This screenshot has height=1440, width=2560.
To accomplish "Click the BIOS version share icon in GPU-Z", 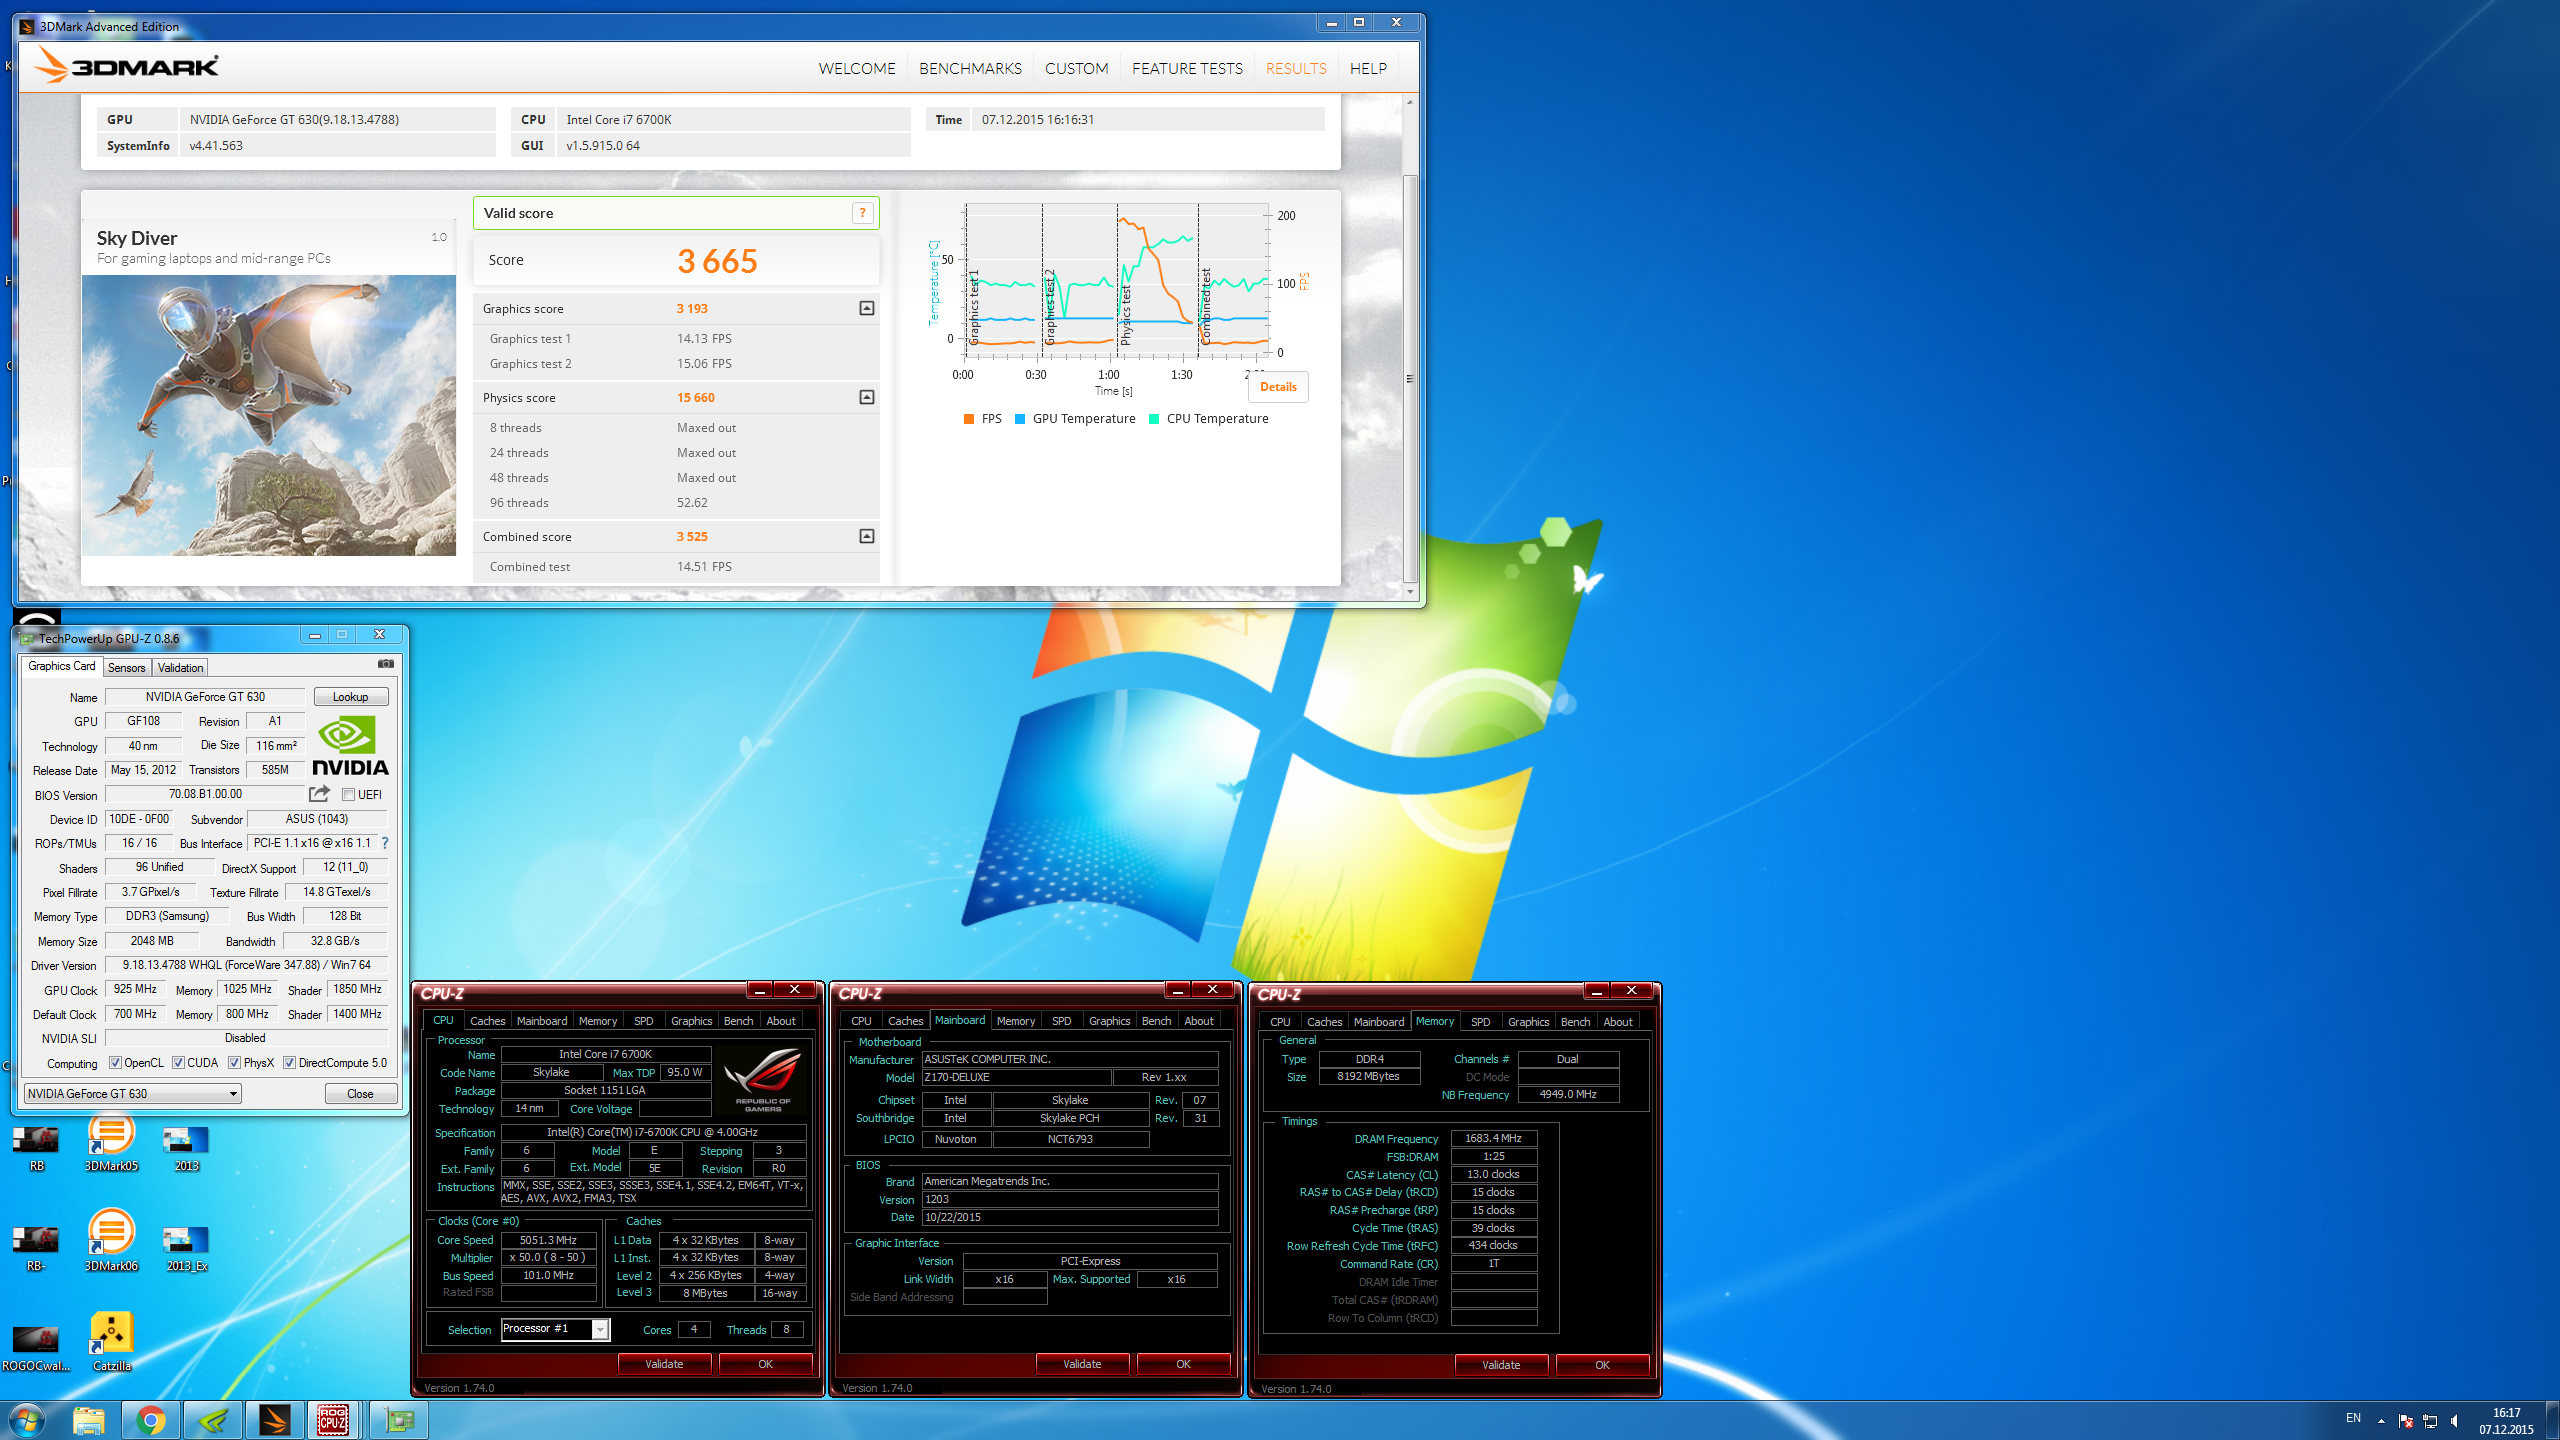I will (x=320, y=794).
